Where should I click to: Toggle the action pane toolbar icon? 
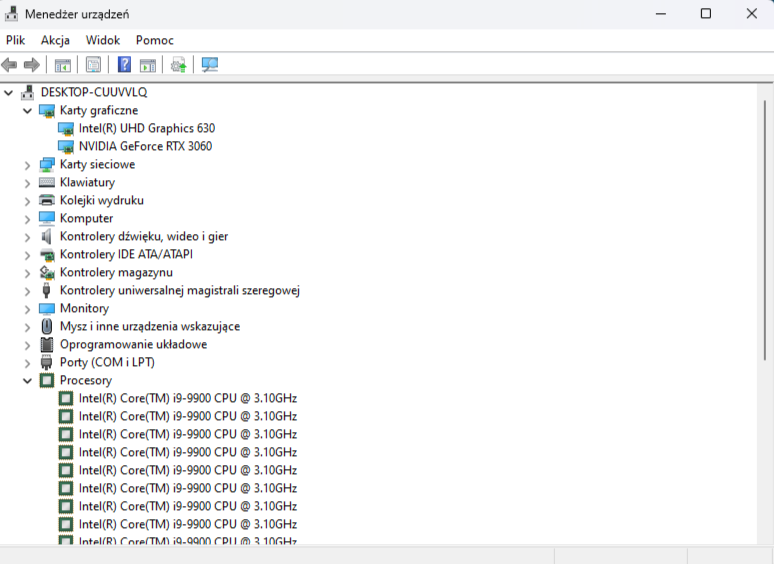[x=148, y=65]
